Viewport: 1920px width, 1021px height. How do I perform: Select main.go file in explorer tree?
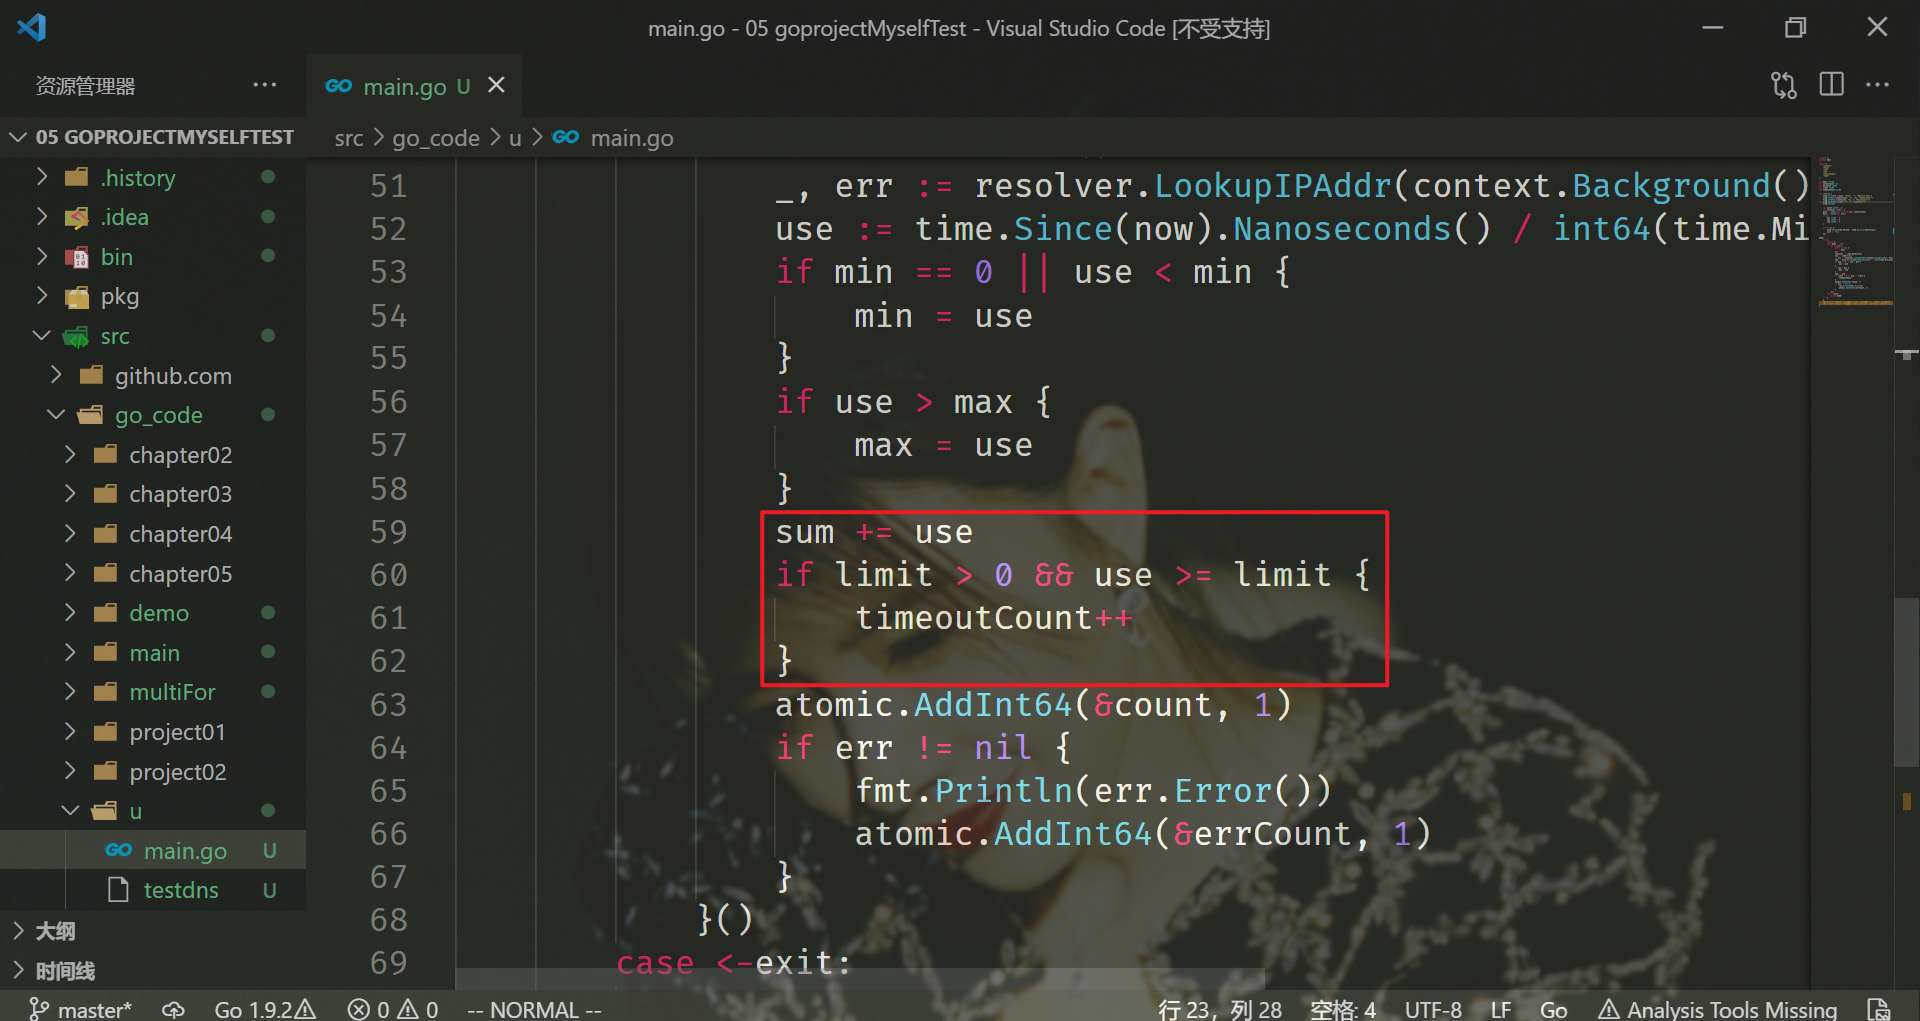coord(152,851)
